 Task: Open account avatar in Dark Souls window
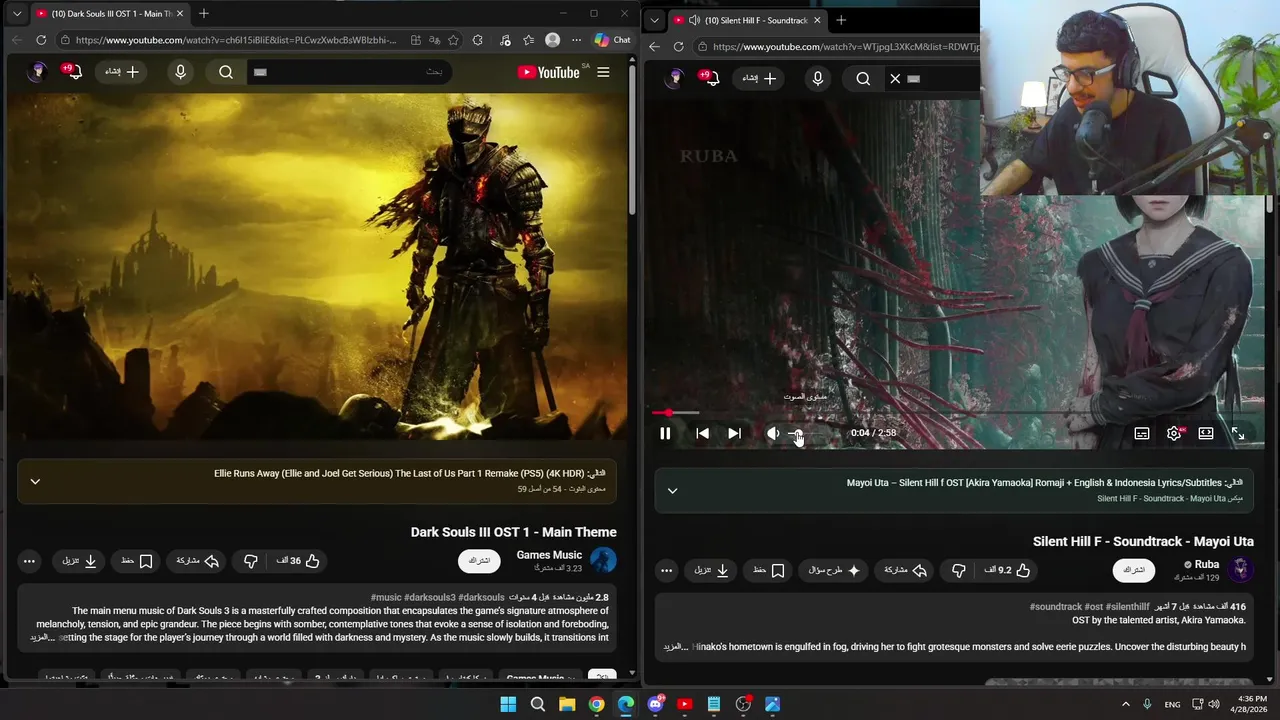37,72
